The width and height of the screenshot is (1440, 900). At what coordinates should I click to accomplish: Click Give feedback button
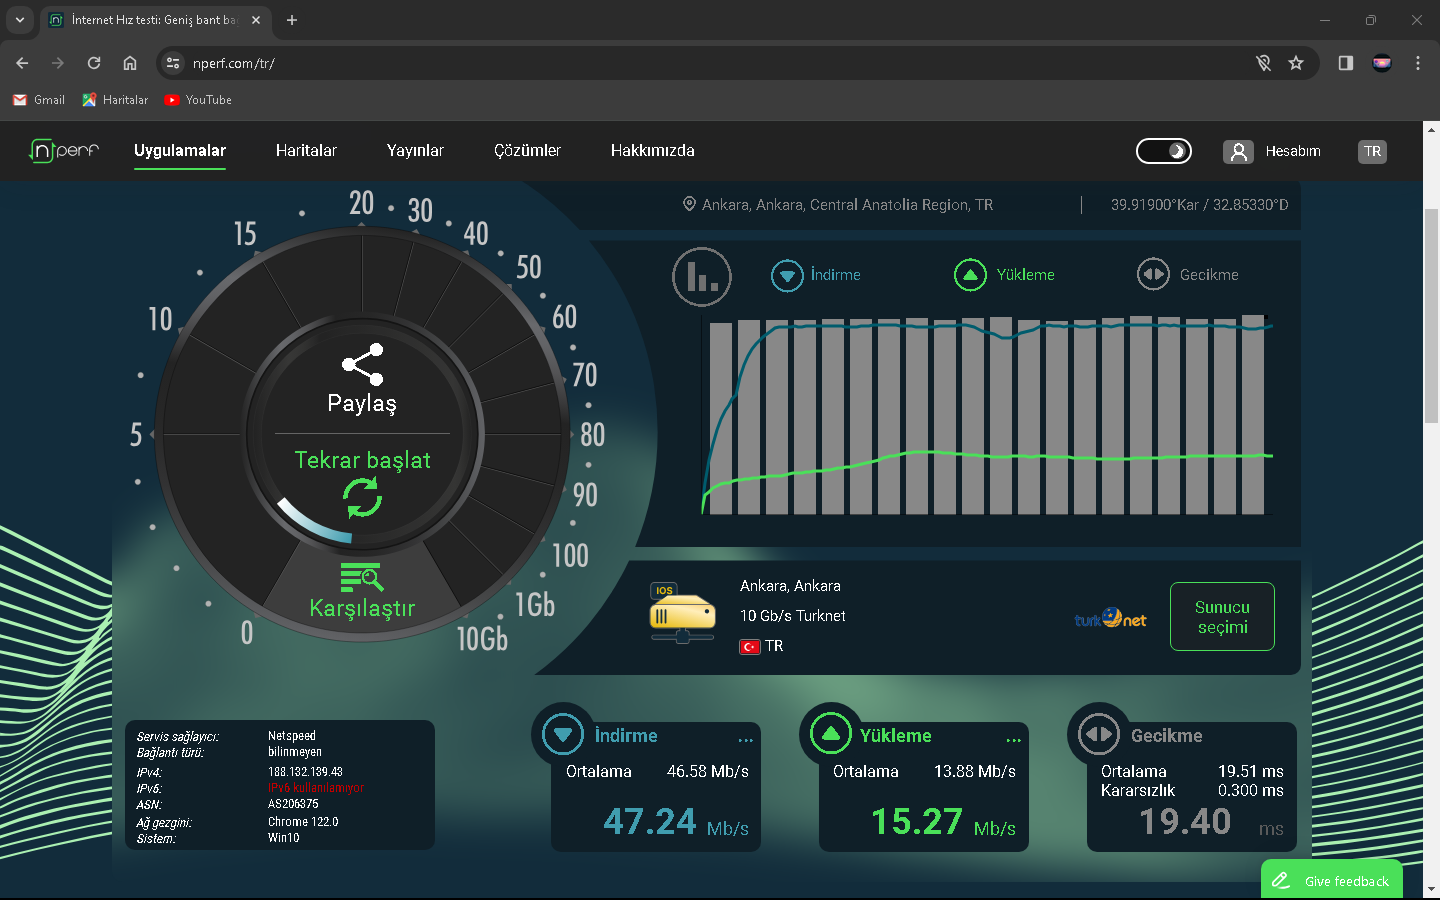[x=1332, y=880]
